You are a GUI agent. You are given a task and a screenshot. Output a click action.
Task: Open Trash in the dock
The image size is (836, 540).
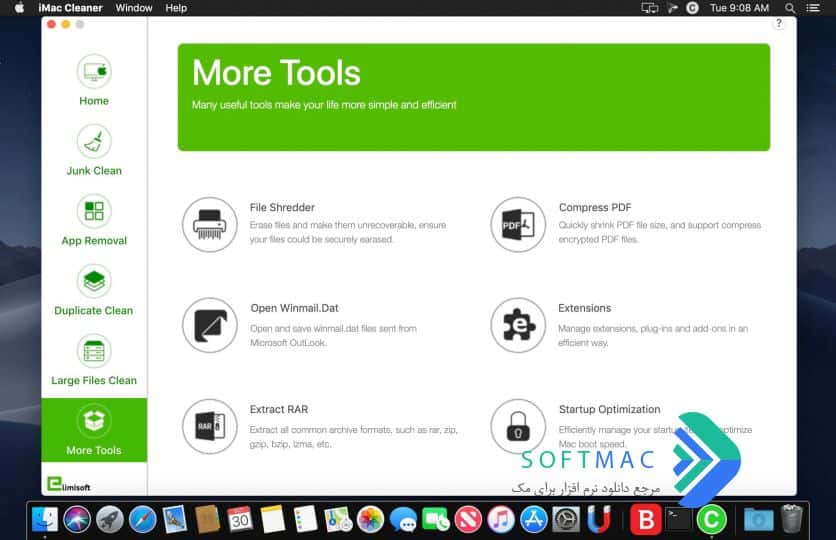[792, 519]
